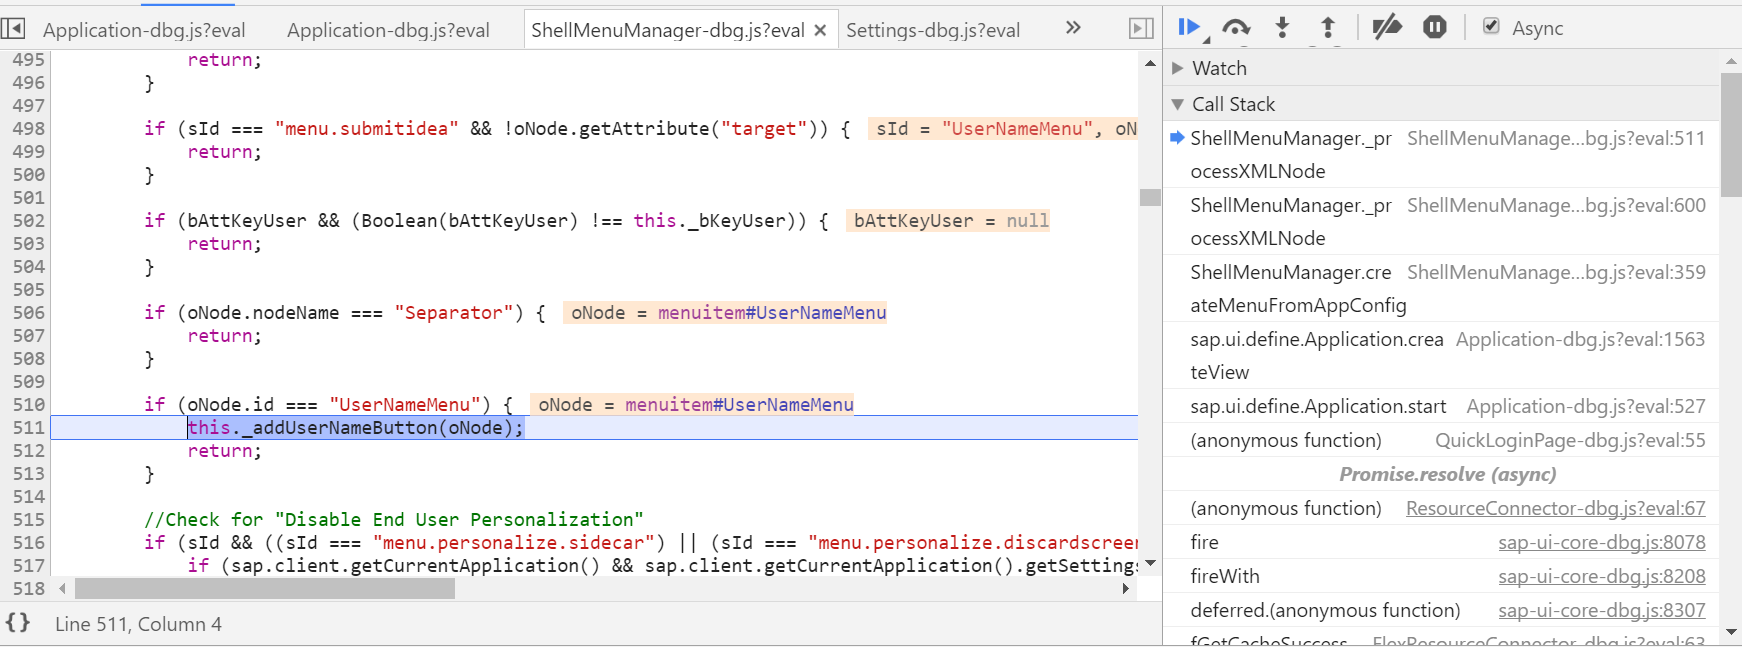Set breakpoint on line 502
The height and width of the screenshot is (647, 1742).
point(28,220)
